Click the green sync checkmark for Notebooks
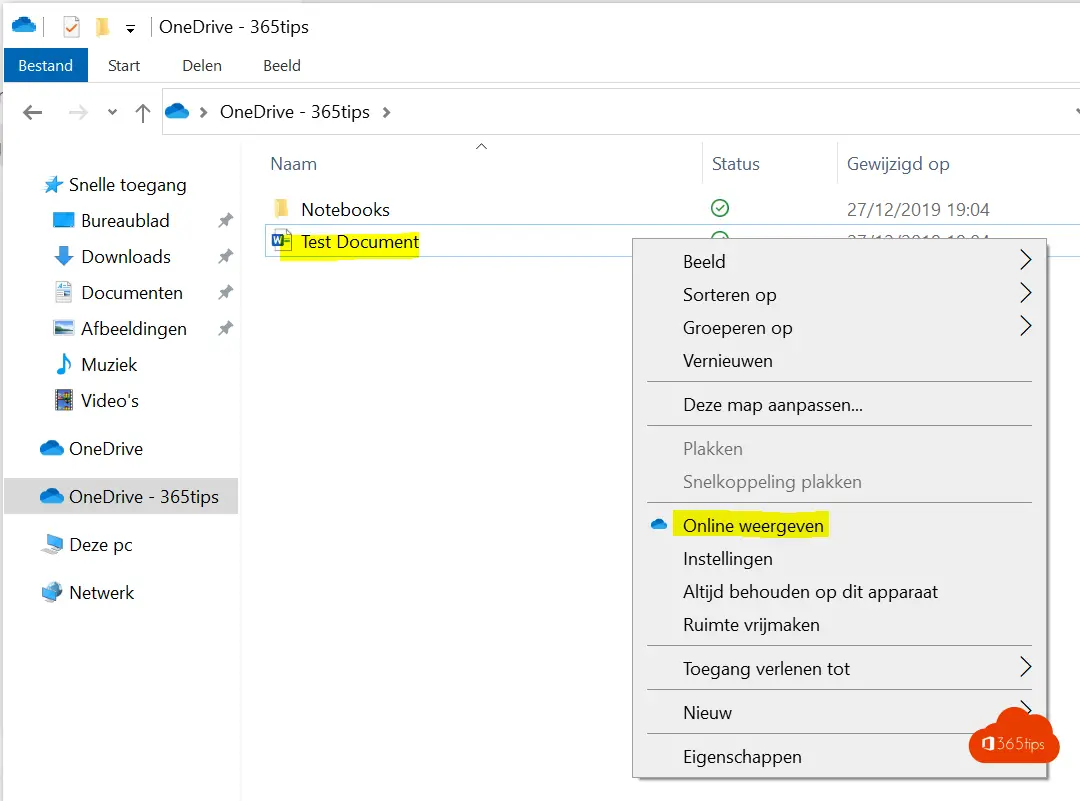The height and width of the screenshot is (801, 1080). click(719, 208)
